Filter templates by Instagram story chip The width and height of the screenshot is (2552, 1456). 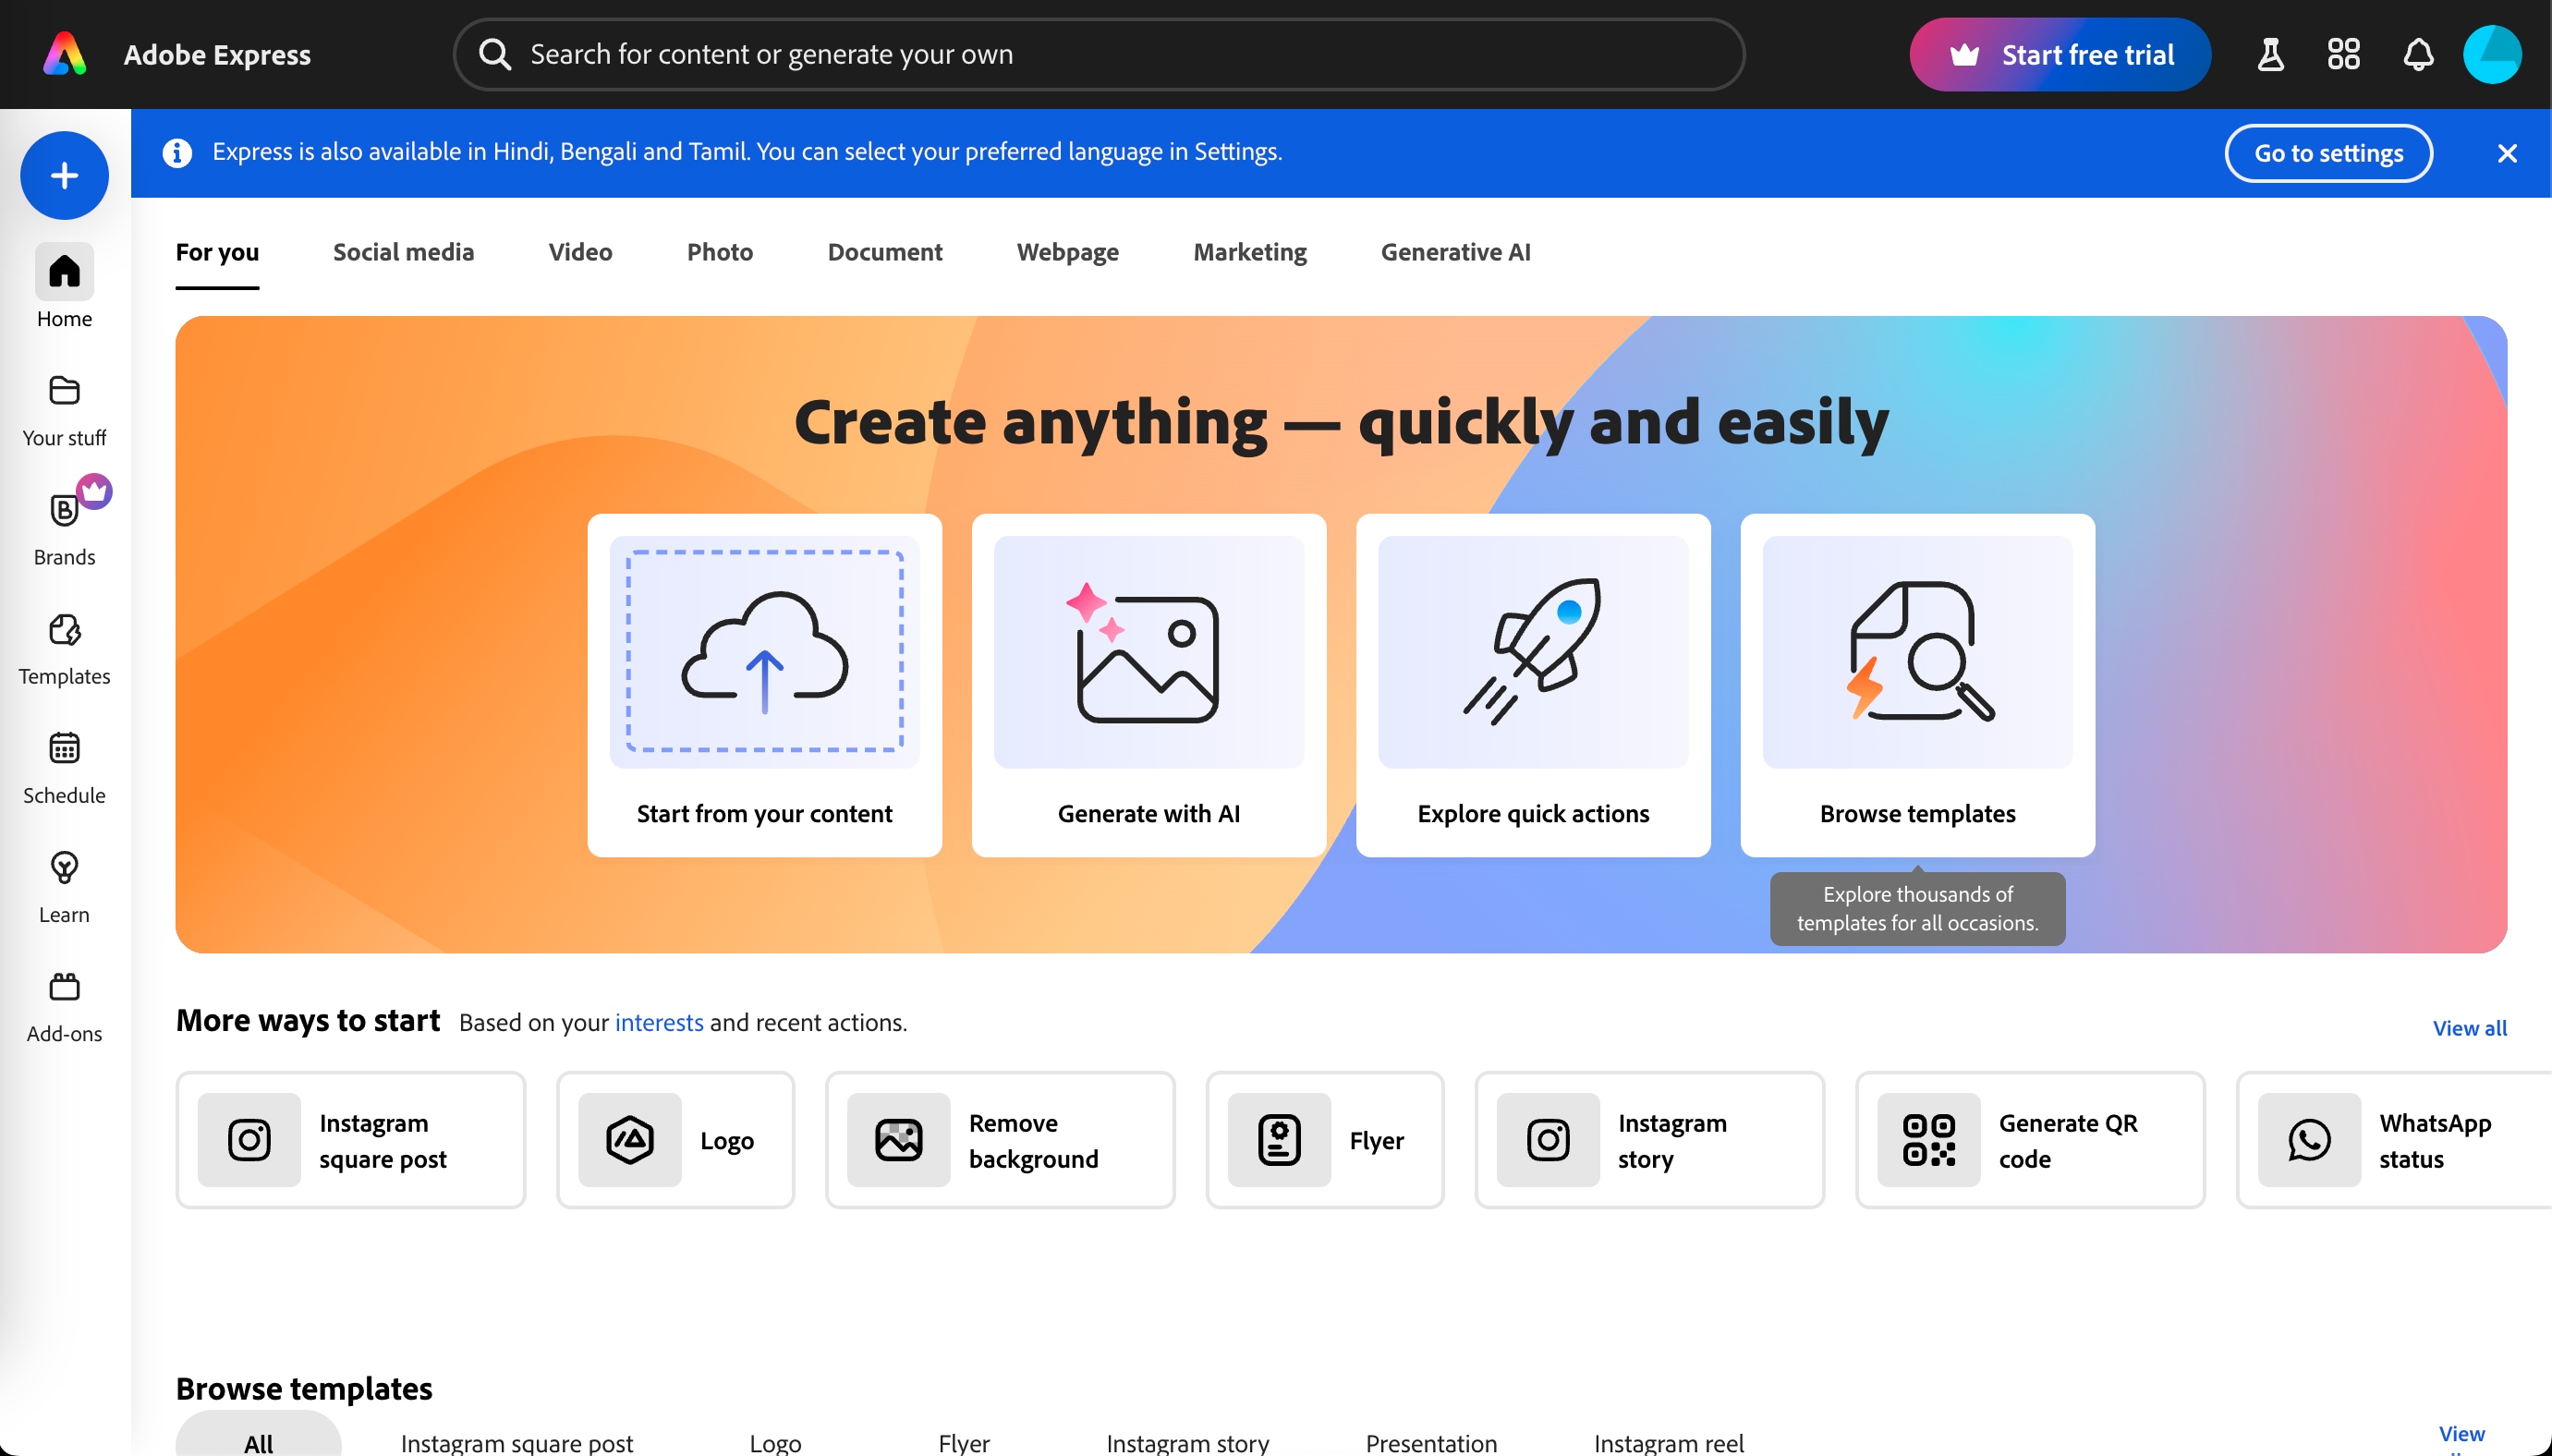click(x=1187, y=1442)
